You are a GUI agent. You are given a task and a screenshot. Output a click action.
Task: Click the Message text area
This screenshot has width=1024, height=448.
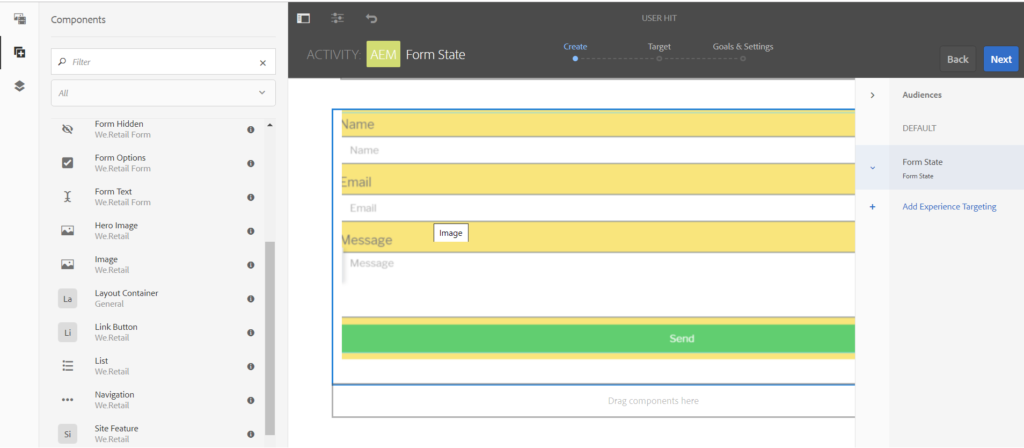click(x=598, y=284)
